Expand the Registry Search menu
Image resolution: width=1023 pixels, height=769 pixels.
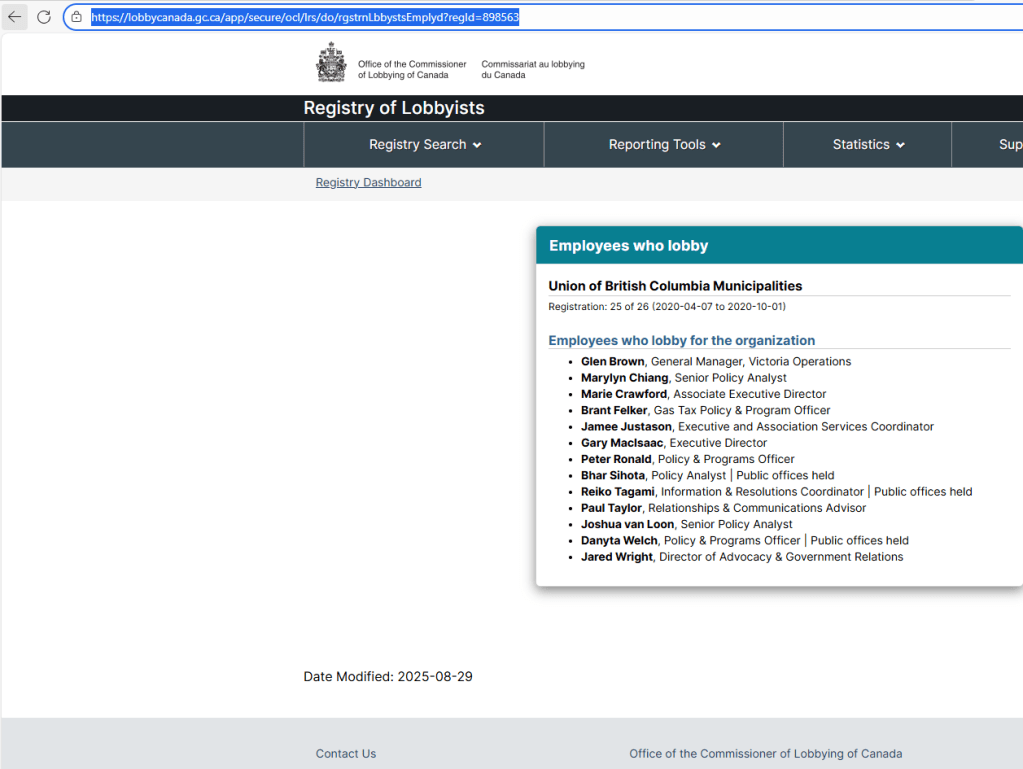point(424,145)
